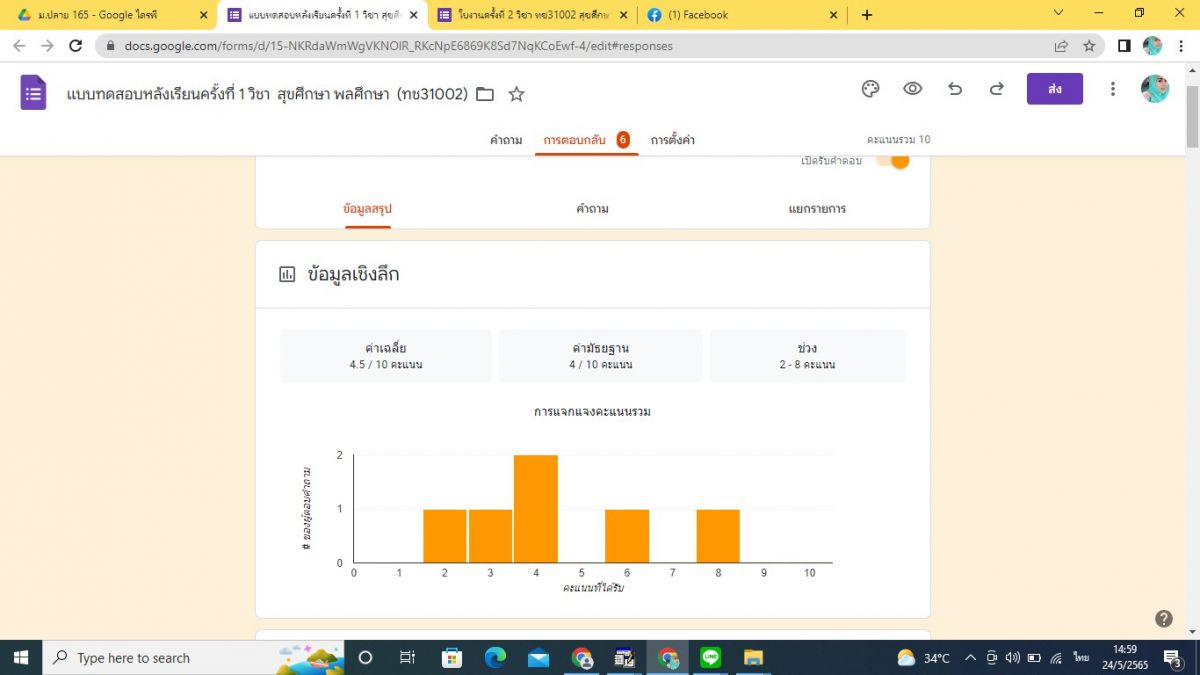Click the undo arrow icon
Image resolution: width=1200 pixels, height=675 pixels.
(x=955, y=89)
